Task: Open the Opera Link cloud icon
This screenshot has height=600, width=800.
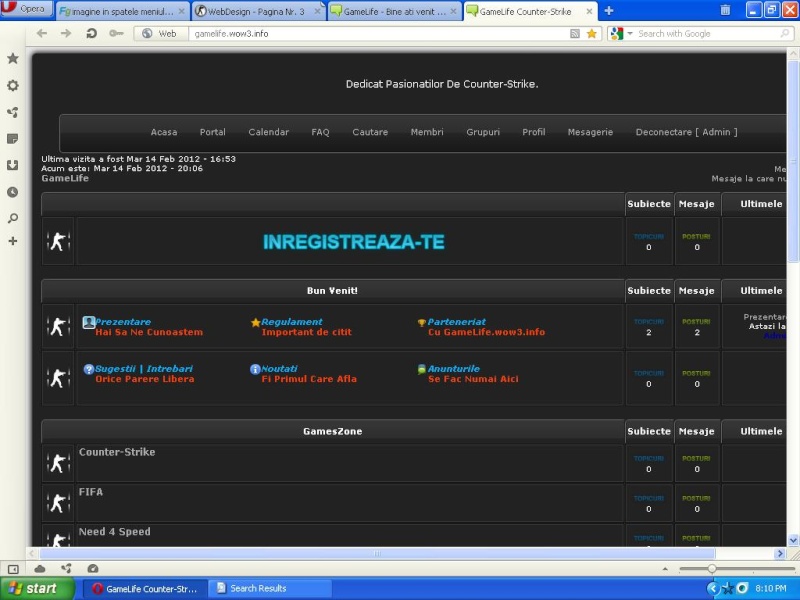Action: (40, 568)
